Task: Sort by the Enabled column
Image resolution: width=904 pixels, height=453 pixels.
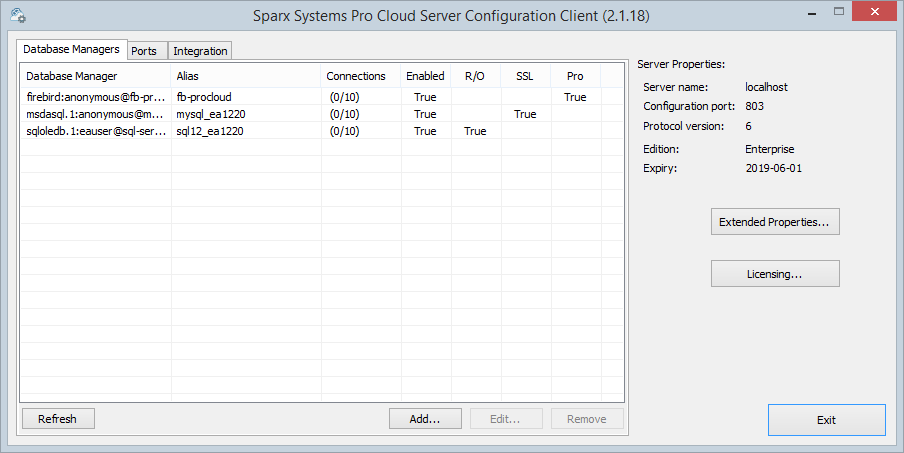Action: tap(425, 76)
